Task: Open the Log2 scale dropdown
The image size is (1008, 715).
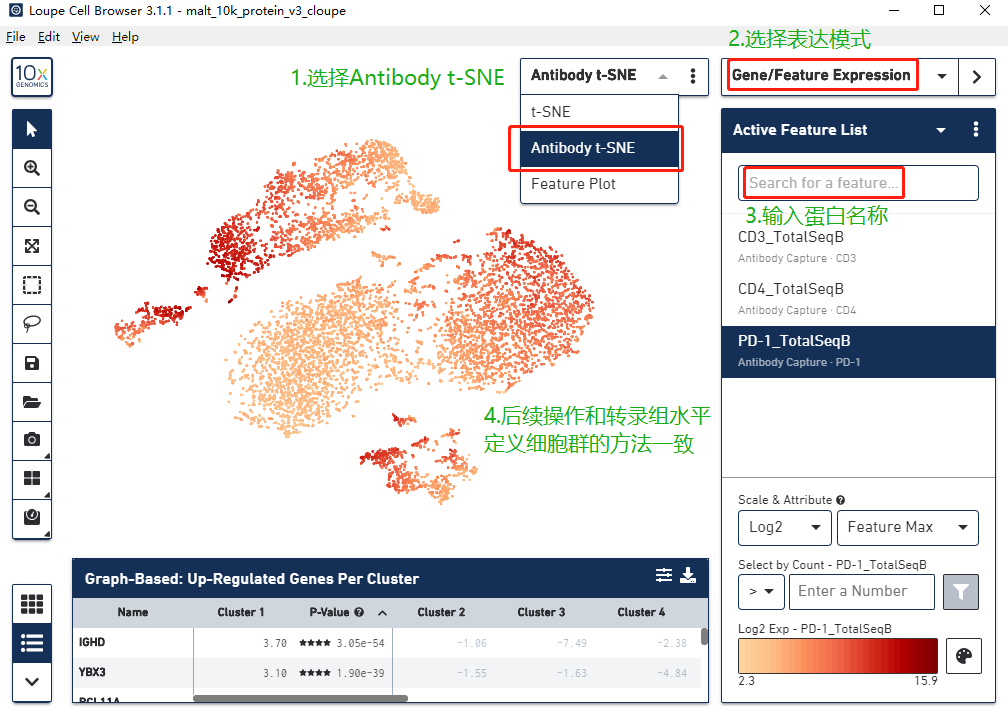Action: point(785,527)
